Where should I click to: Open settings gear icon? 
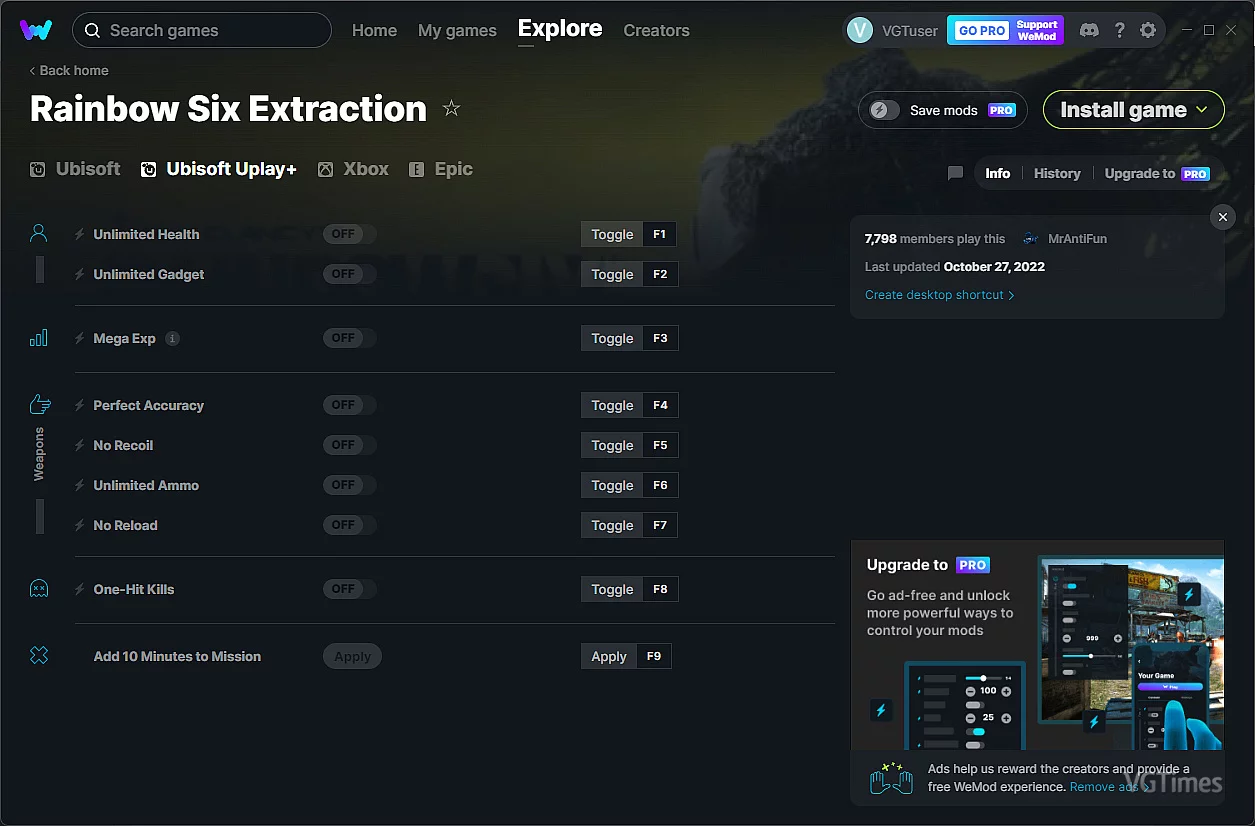click(1148, 30)
